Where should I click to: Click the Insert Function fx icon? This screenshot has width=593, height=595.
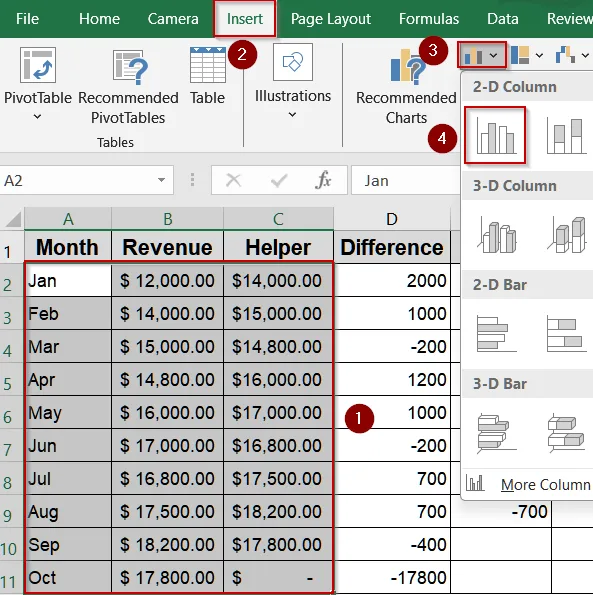(323, 180)
